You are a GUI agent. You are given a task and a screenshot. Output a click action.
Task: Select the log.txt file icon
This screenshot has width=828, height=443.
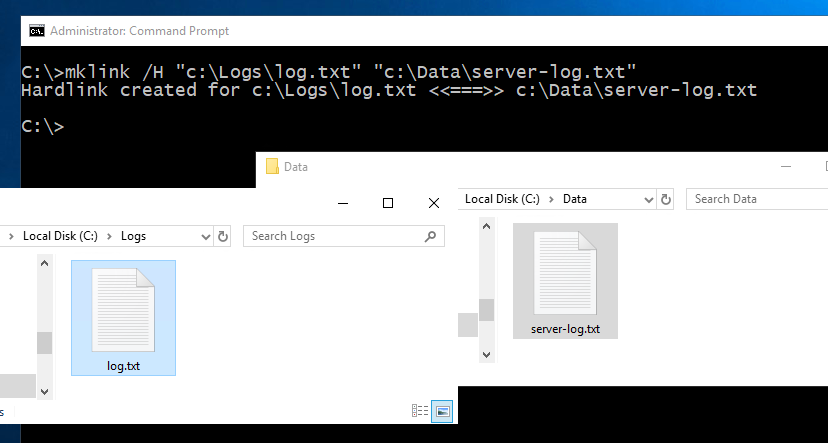coord(123,311)
